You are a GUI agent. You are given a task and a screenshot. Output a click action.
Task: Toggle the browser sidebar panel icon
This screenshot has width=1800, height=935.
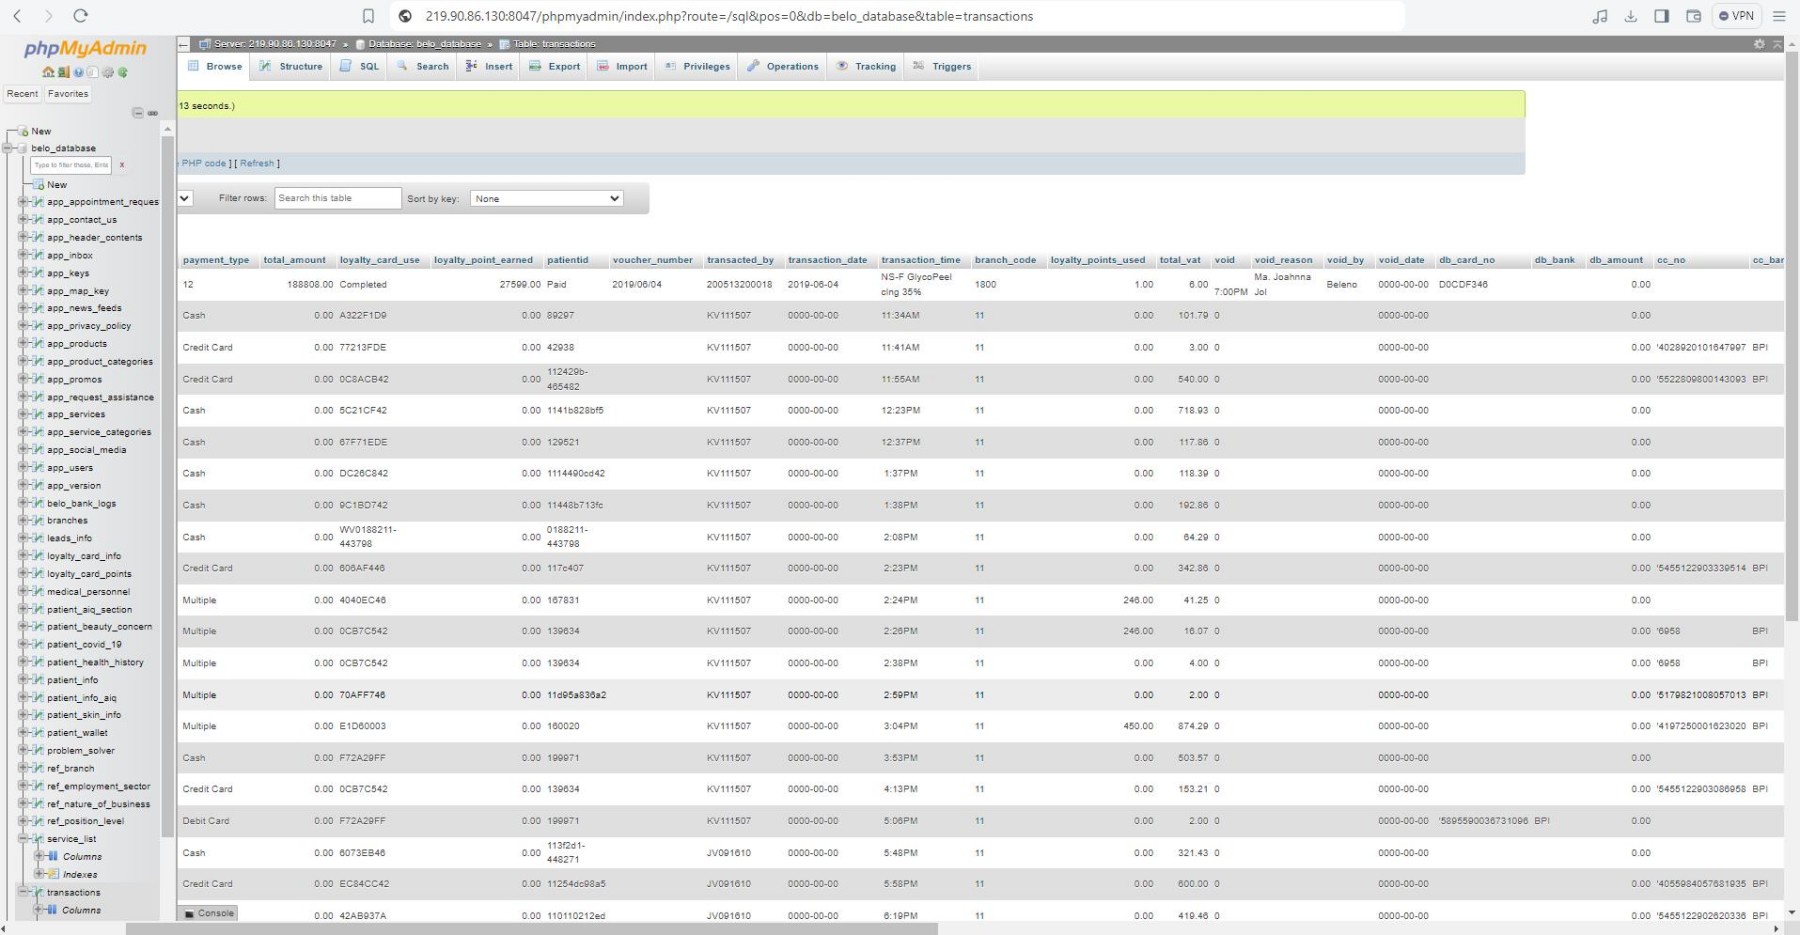(x=1661, y=16)
